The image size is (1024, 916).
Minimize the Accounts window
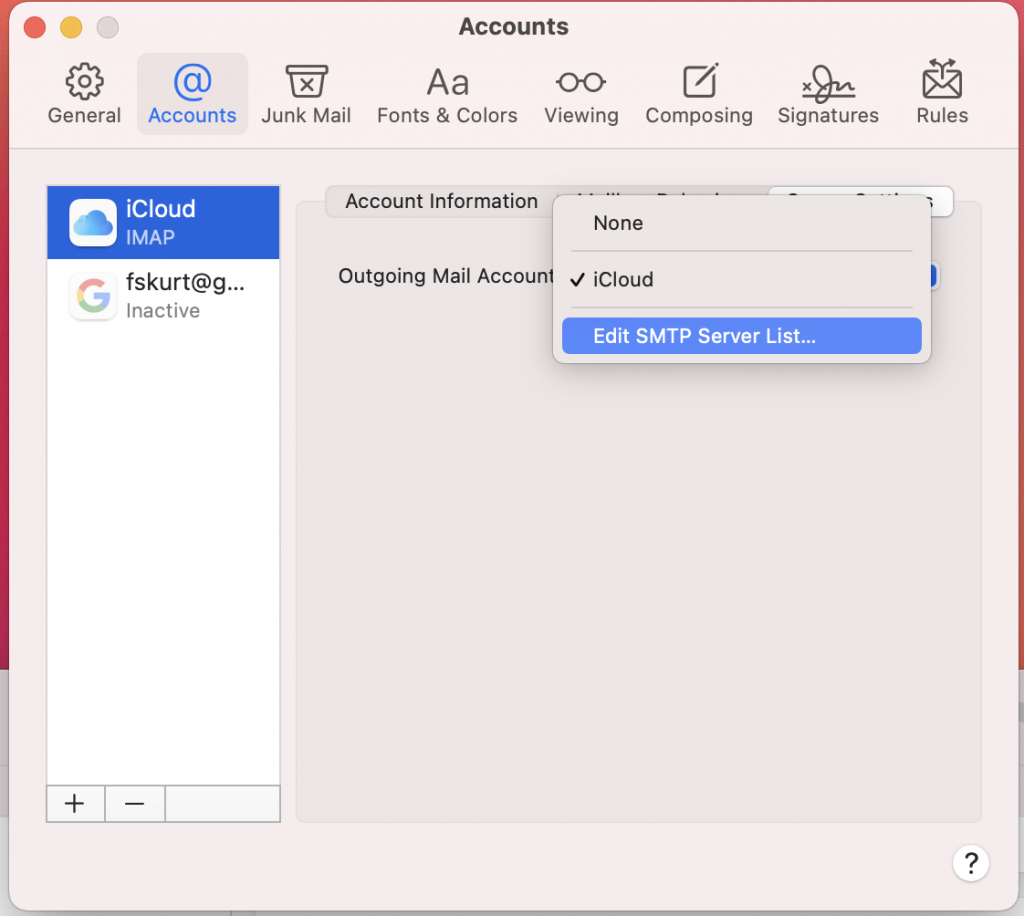click(x=71, y=27)
